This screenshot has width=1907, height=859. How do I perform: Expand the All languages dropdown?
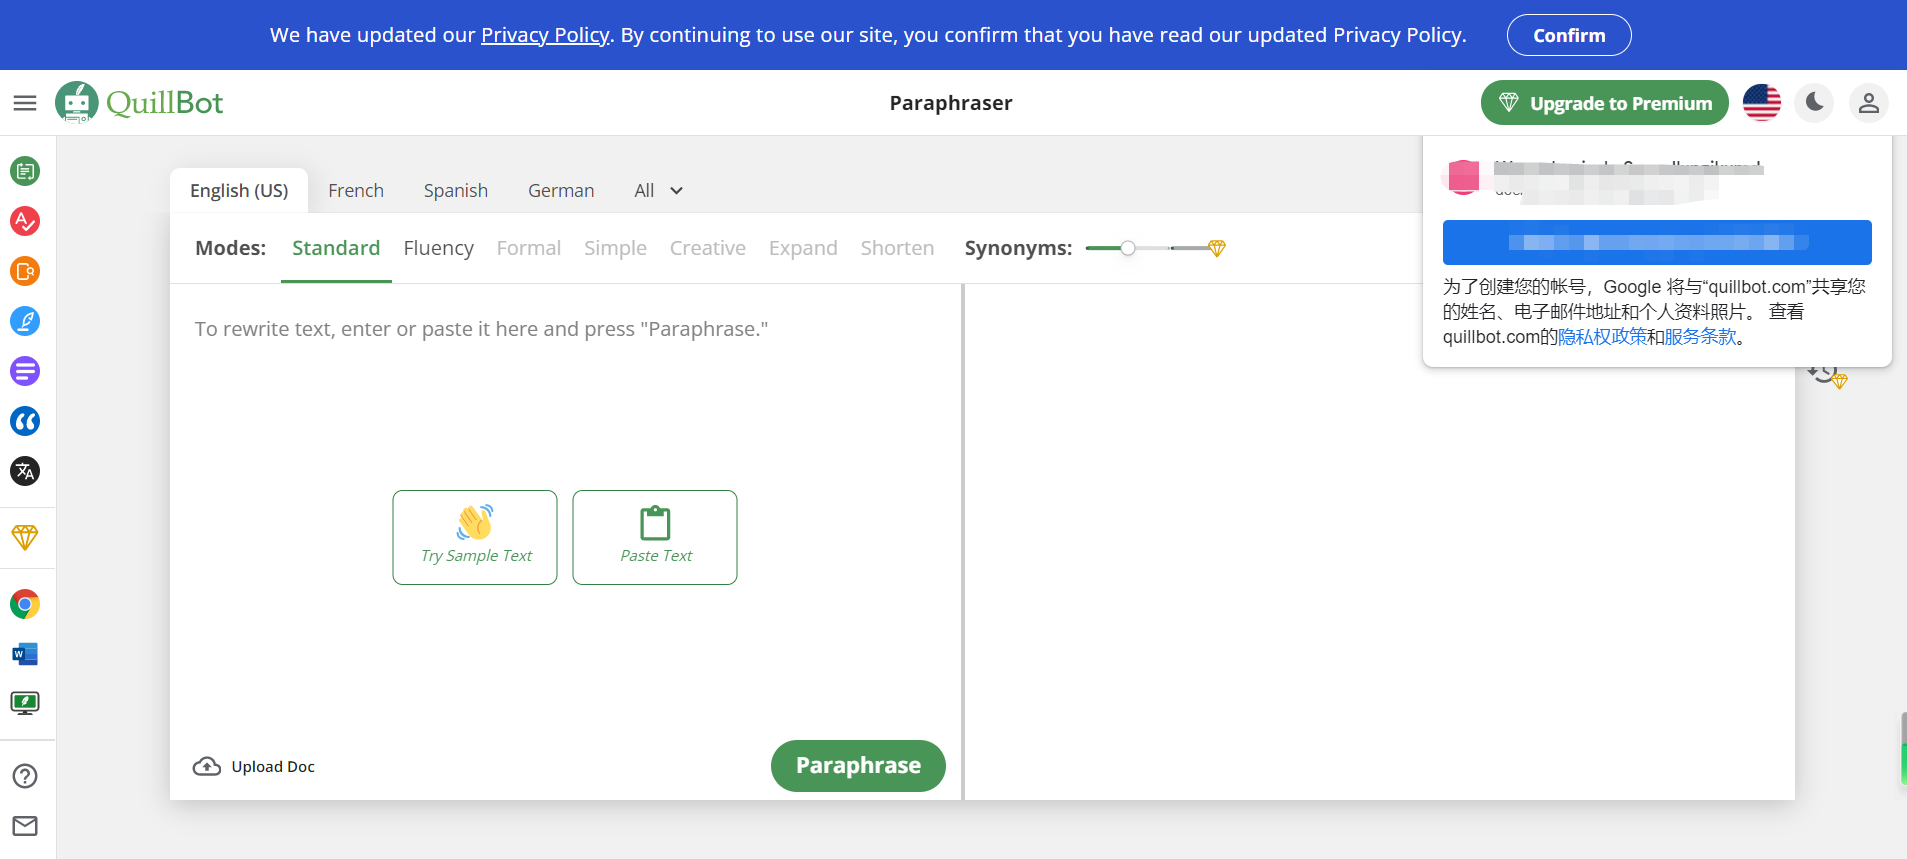[658, 191]
